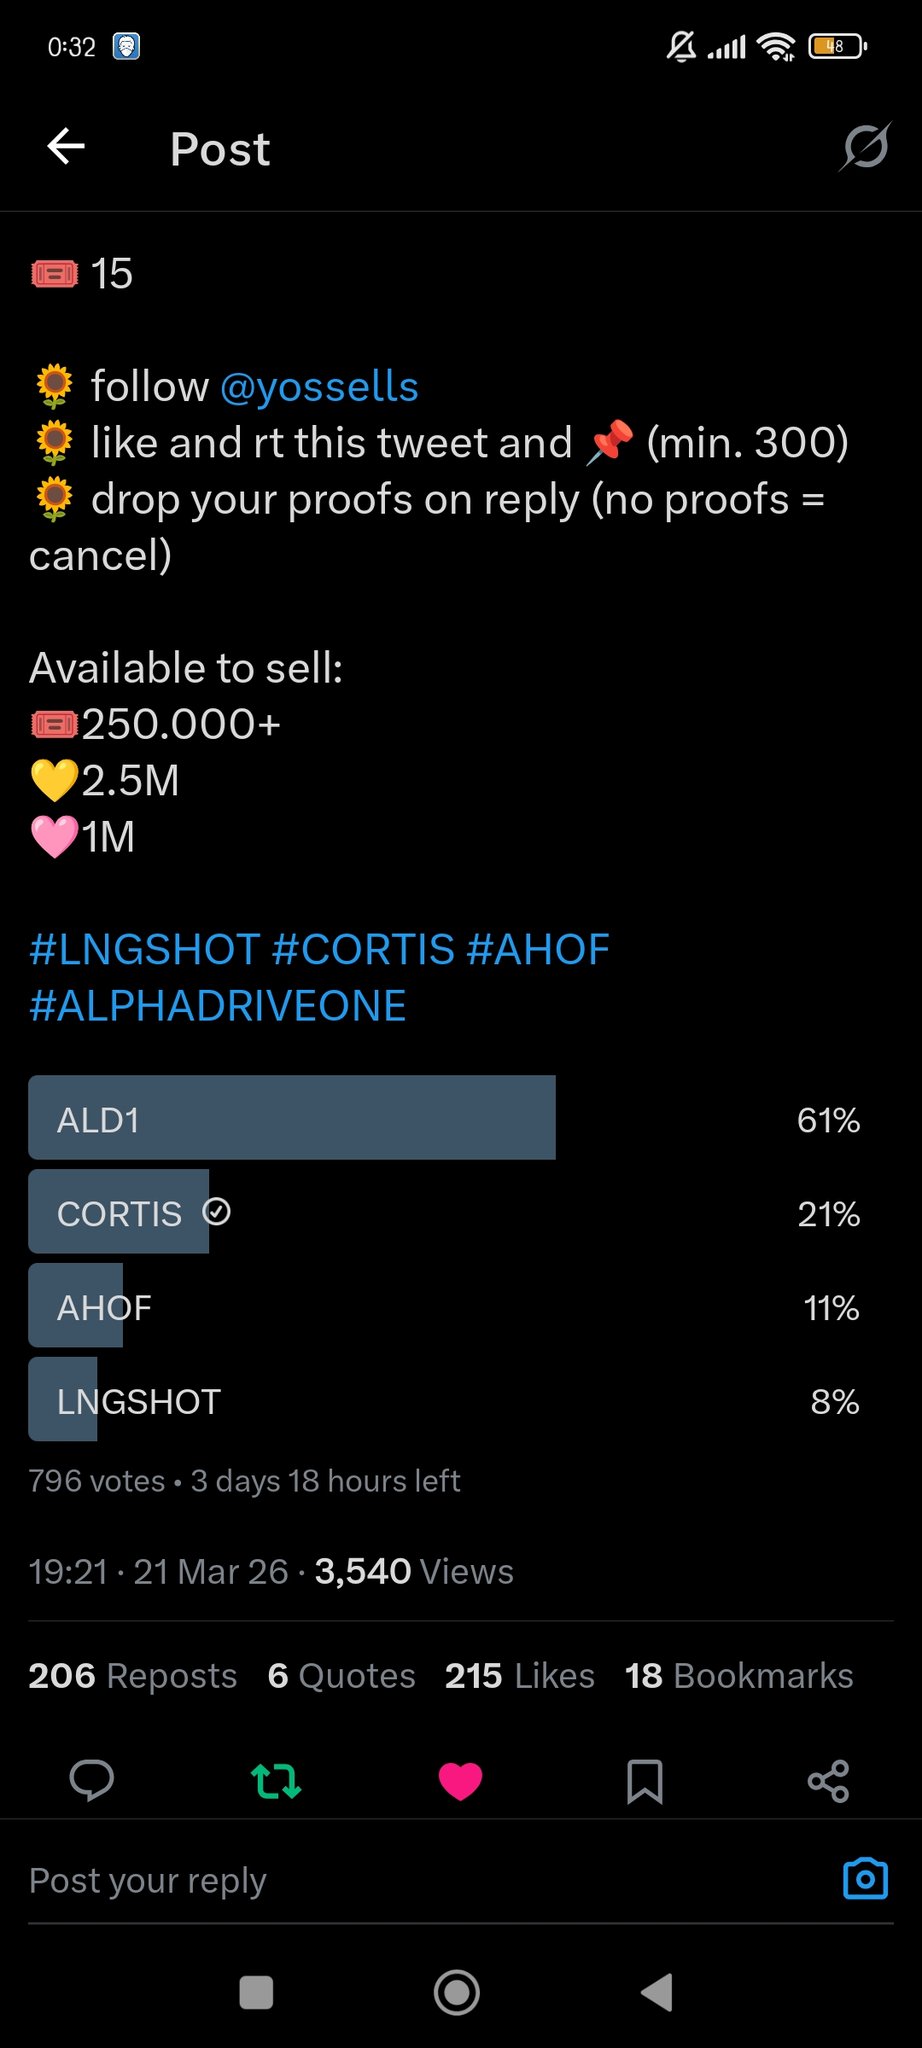
Task: Tap the share icon
Action: 828,1780
